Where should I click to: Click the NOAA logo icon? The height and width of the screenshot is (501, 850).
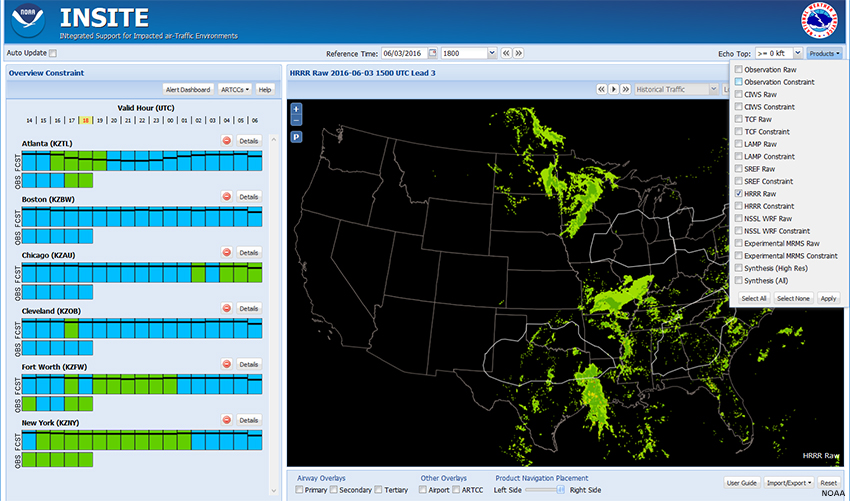coord(28,20)
